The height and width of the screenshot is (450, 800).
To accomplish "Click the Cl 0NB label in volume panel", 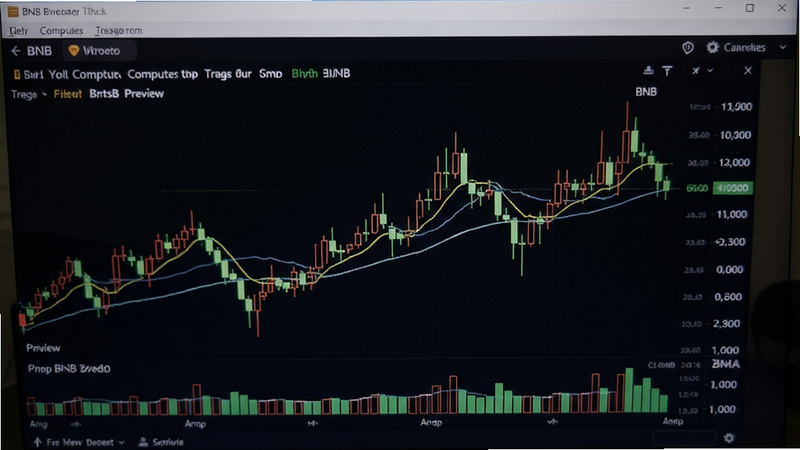I will (662, 365).
